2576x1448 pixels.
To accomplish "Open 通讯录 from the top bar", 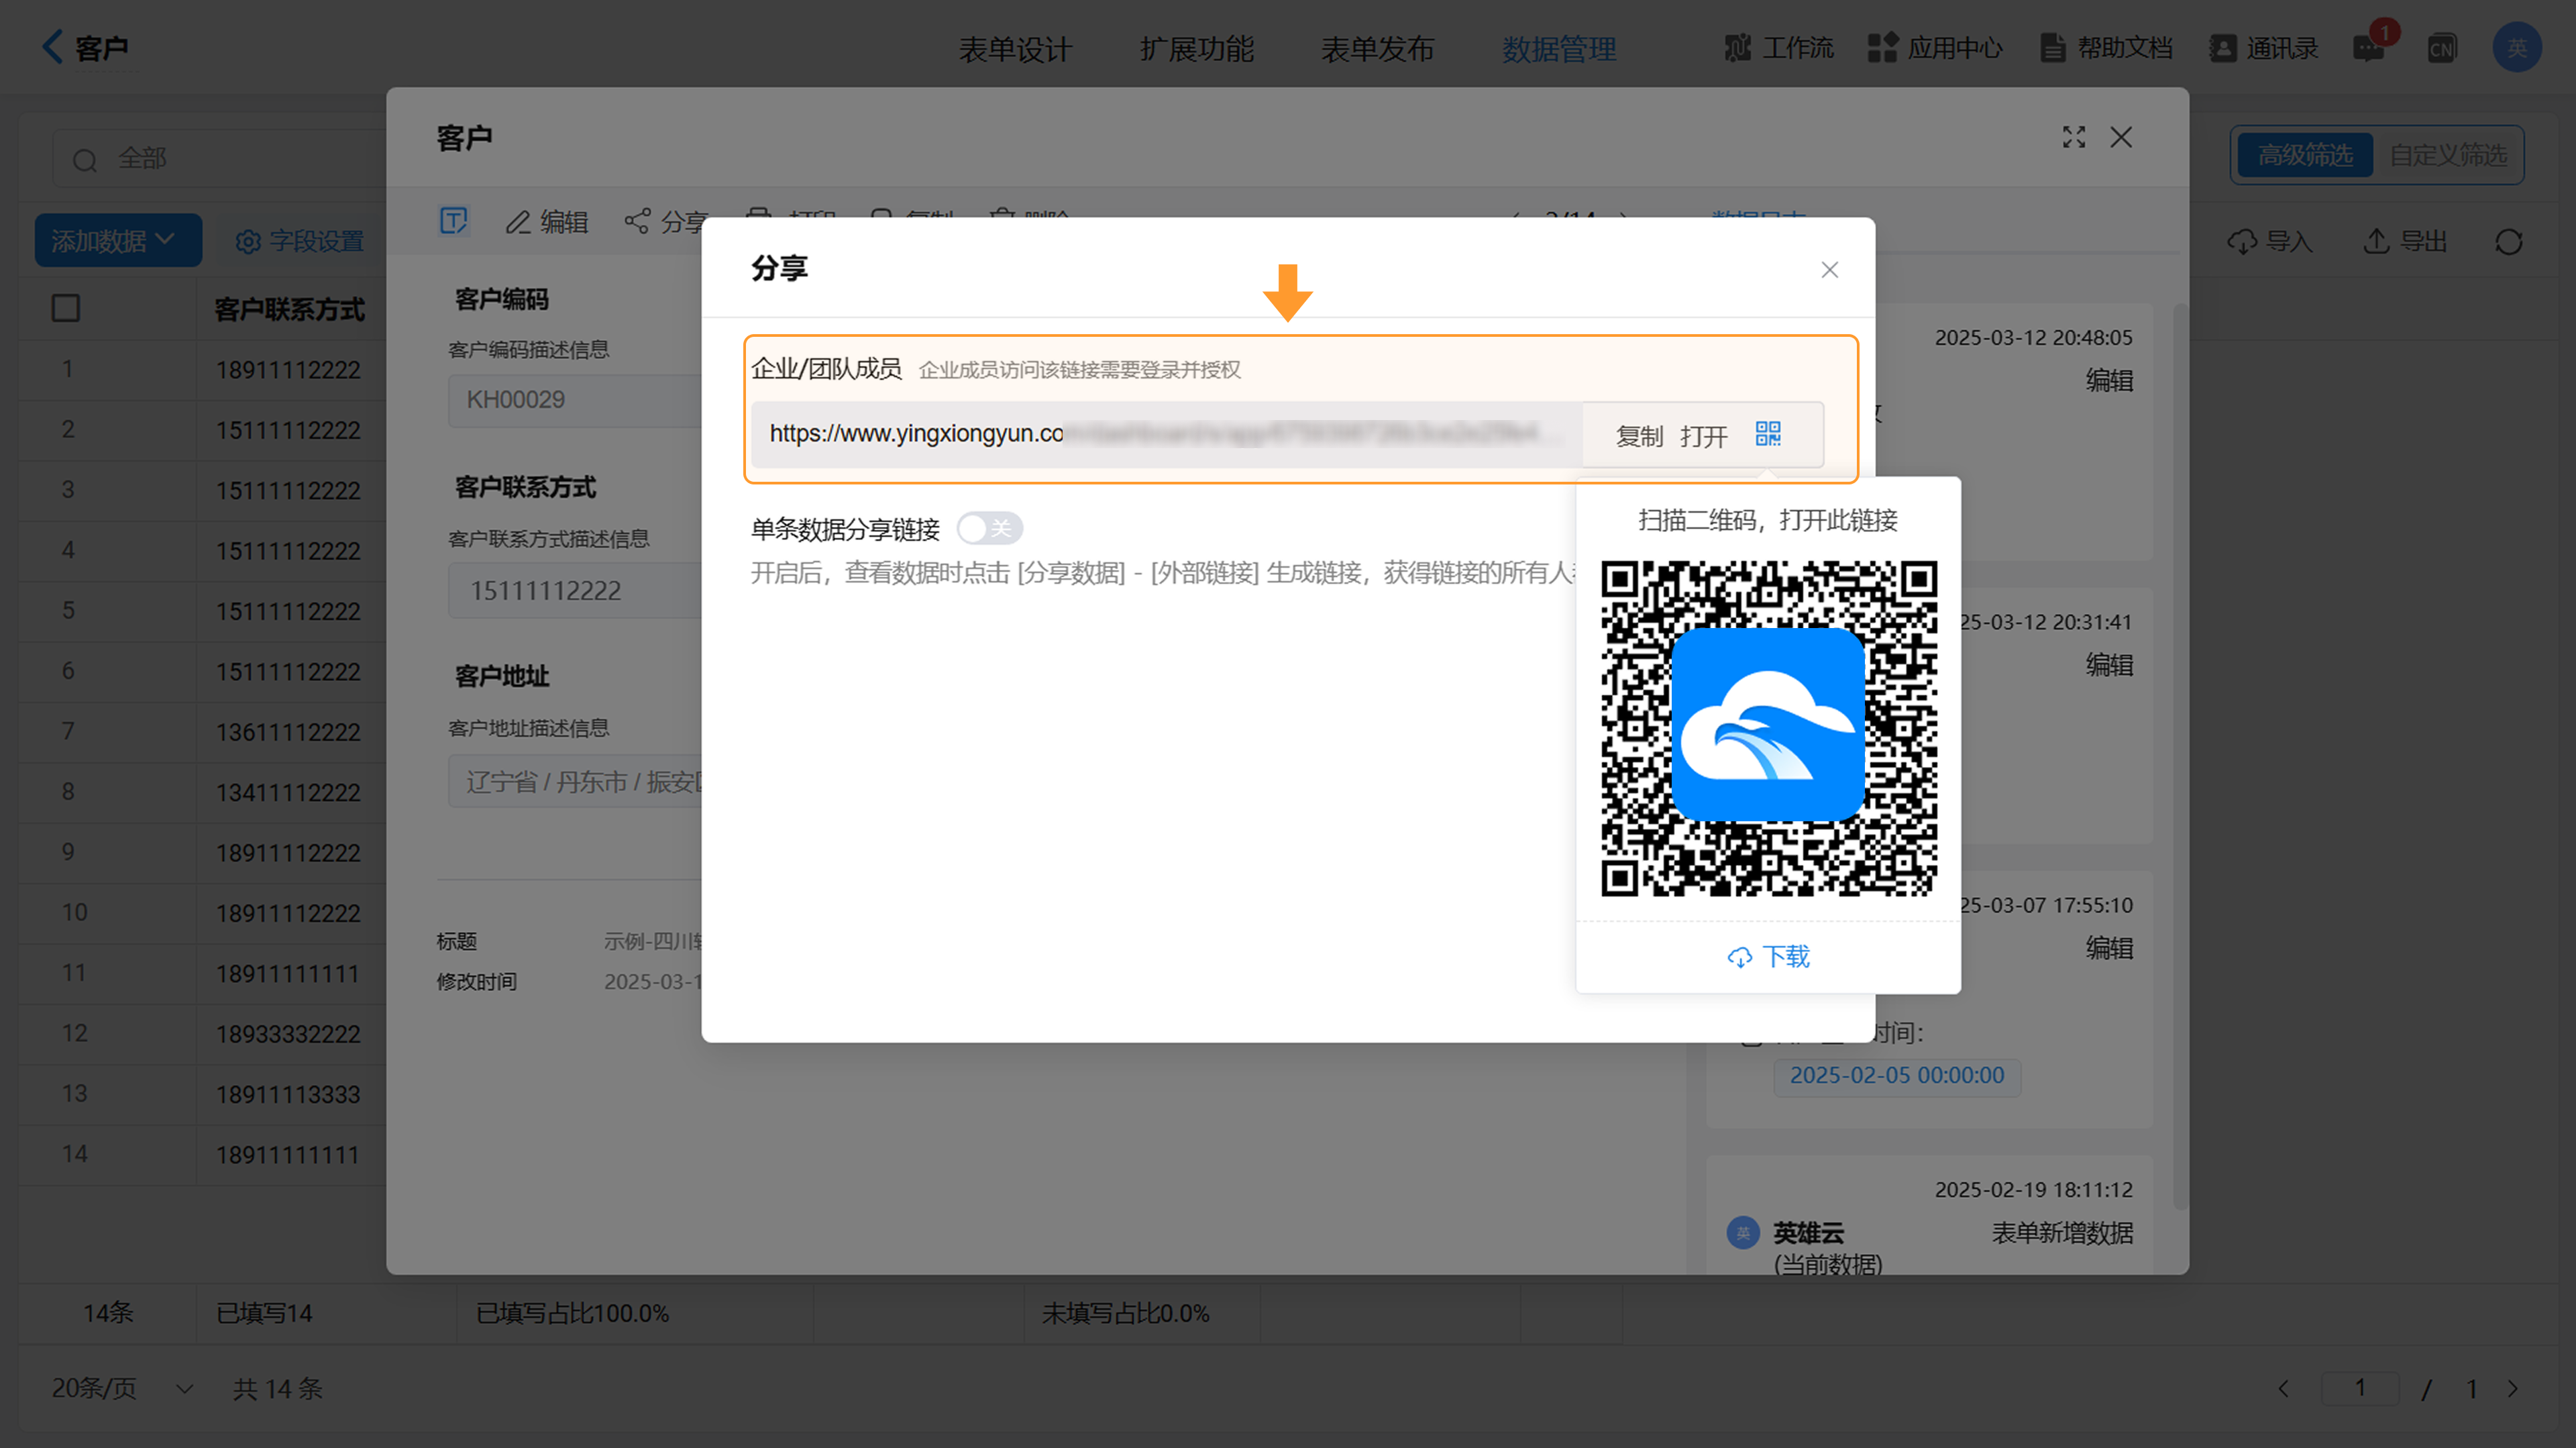I will [x=2263, y=48].
